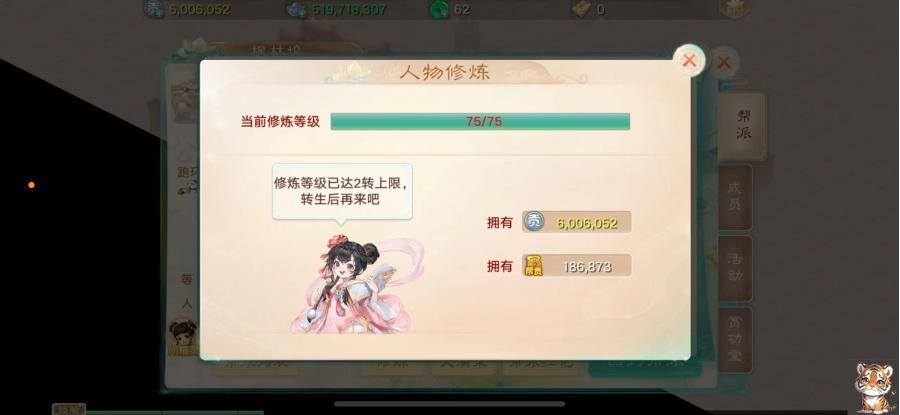Tap the gold badge icon beside 186,873
The width and height of the screenshot is (900, 415).
coord(534,266)
